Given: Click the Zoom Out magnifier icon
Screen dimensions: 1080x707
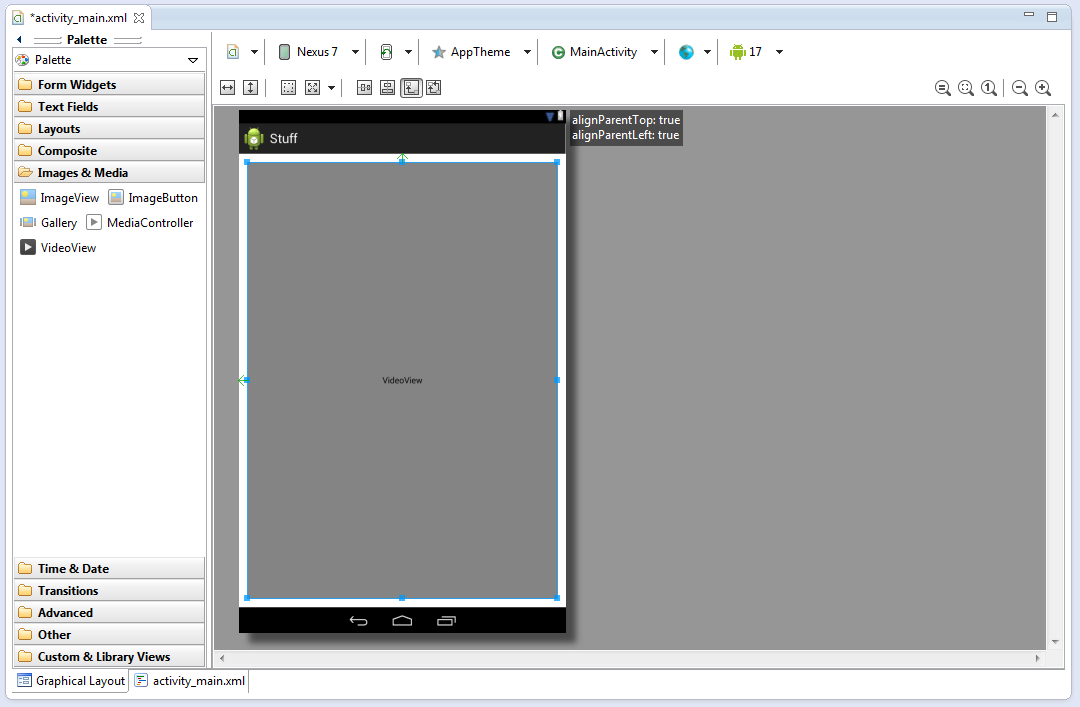Looking at the screenshot, I should coord(1020,88).
